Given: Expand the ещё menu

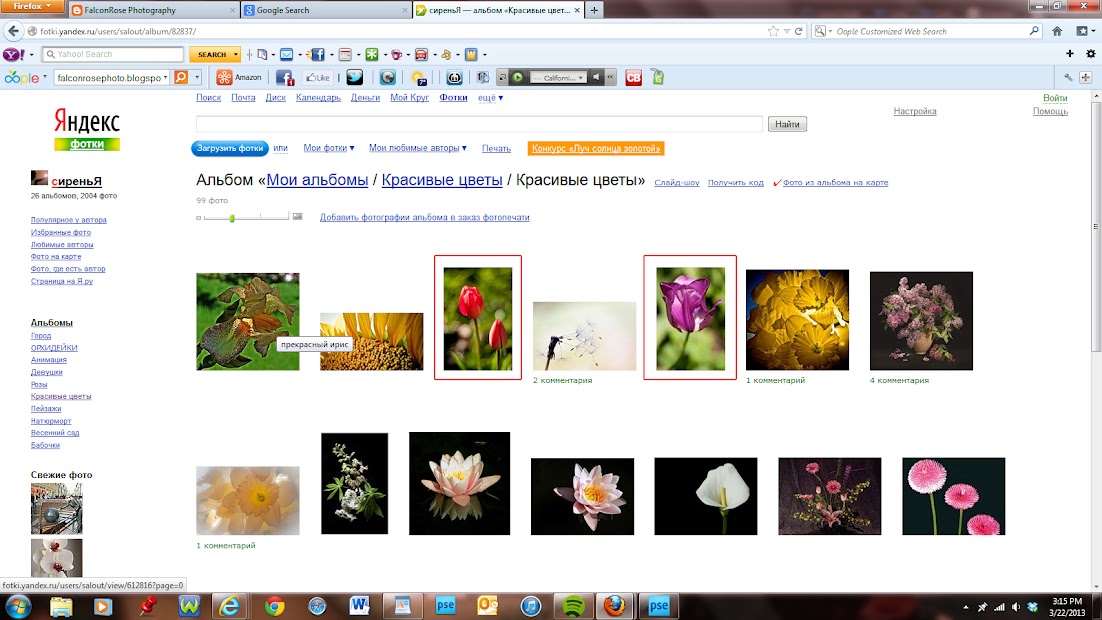Looking at the screenshot, I should [491, 98].
